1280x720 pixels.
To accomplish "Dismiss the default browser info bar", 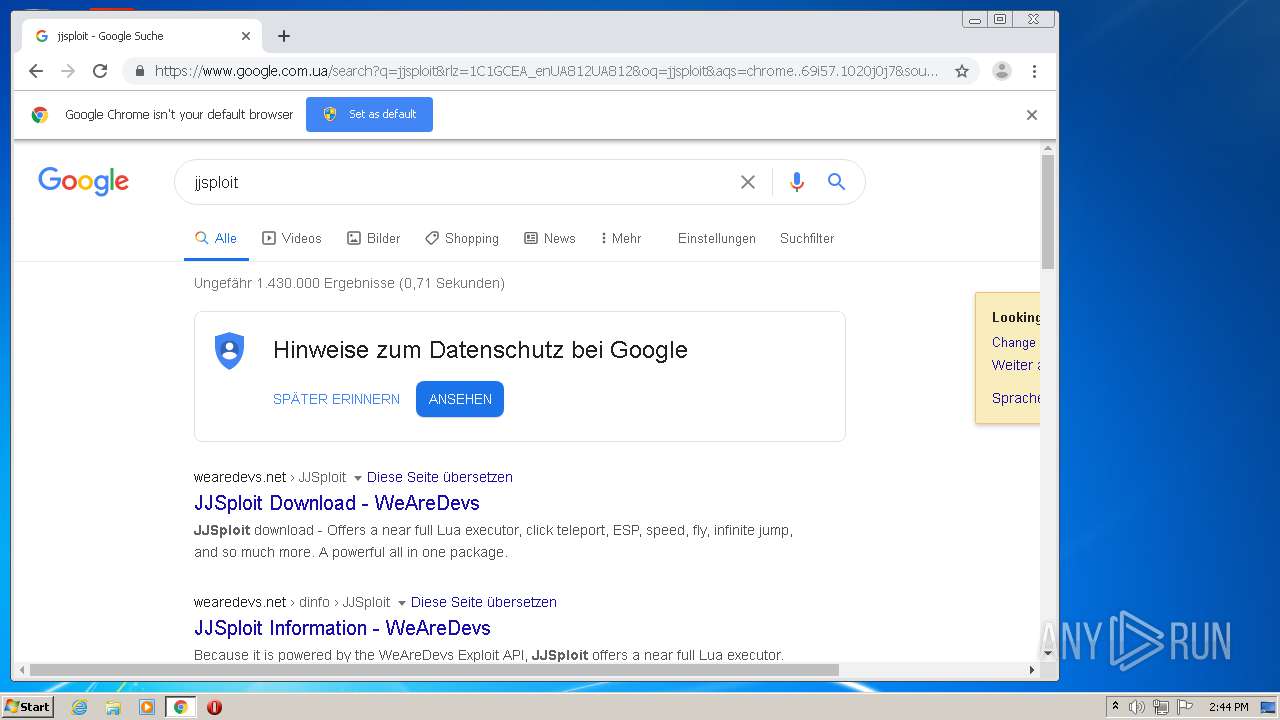I will pos(1032,115).
